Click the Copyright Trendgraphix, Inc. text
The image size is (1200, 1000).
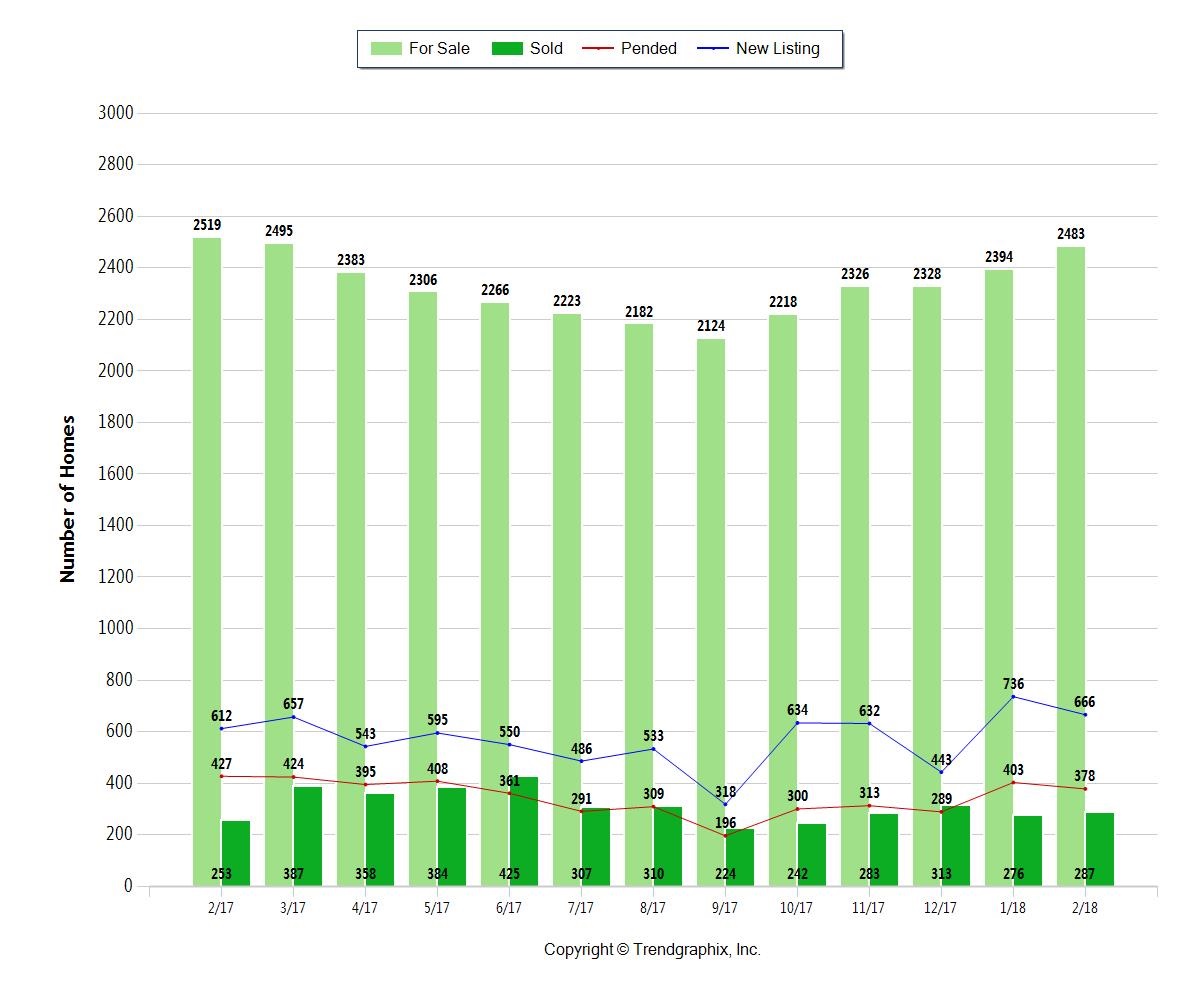pyautogui.click(x=652, y=950)
